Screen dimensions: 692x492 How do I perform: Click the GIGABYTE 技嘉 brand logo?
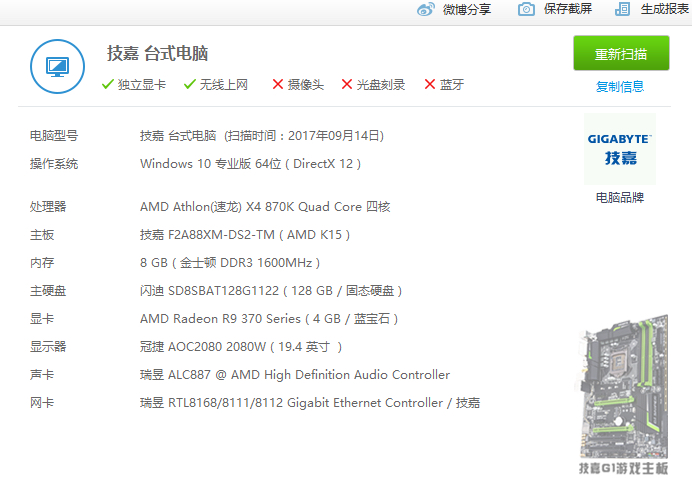620,149
